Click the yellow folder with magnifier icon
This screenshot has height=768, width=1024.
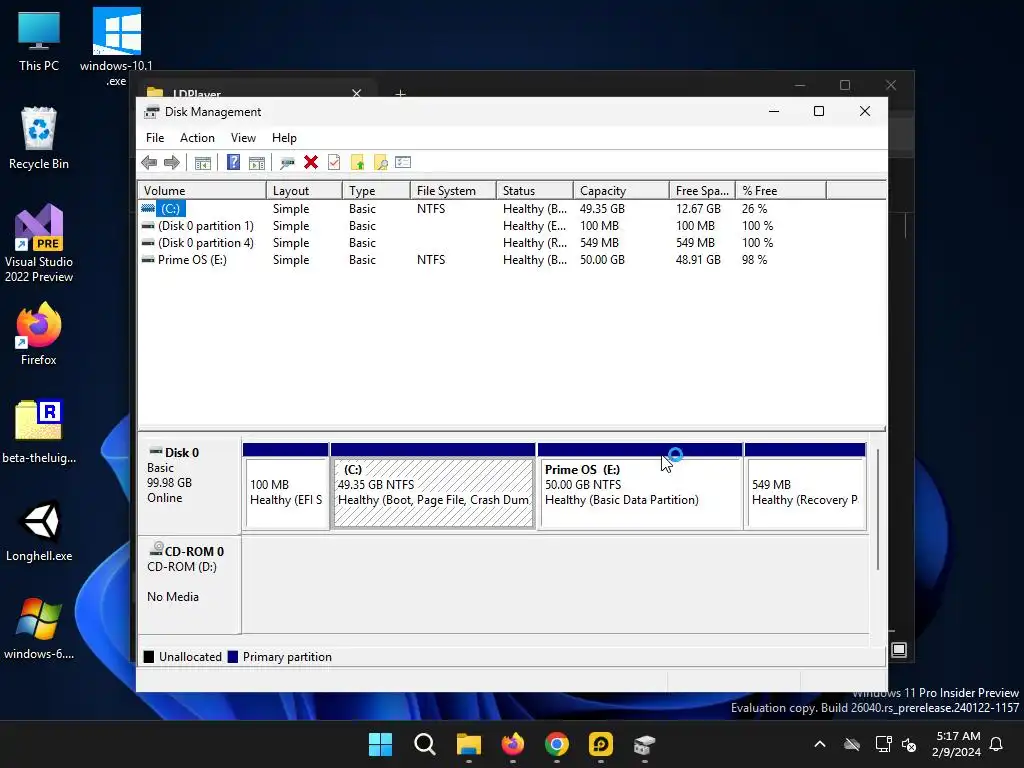tap(381, 163)
